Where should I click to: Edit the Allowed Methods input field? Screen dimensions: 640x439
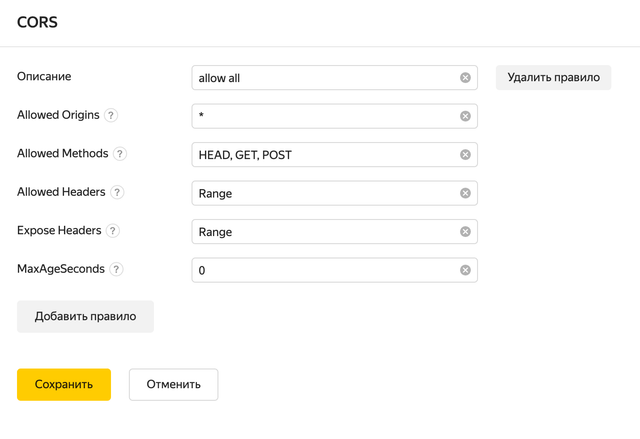tap(325, 155)
